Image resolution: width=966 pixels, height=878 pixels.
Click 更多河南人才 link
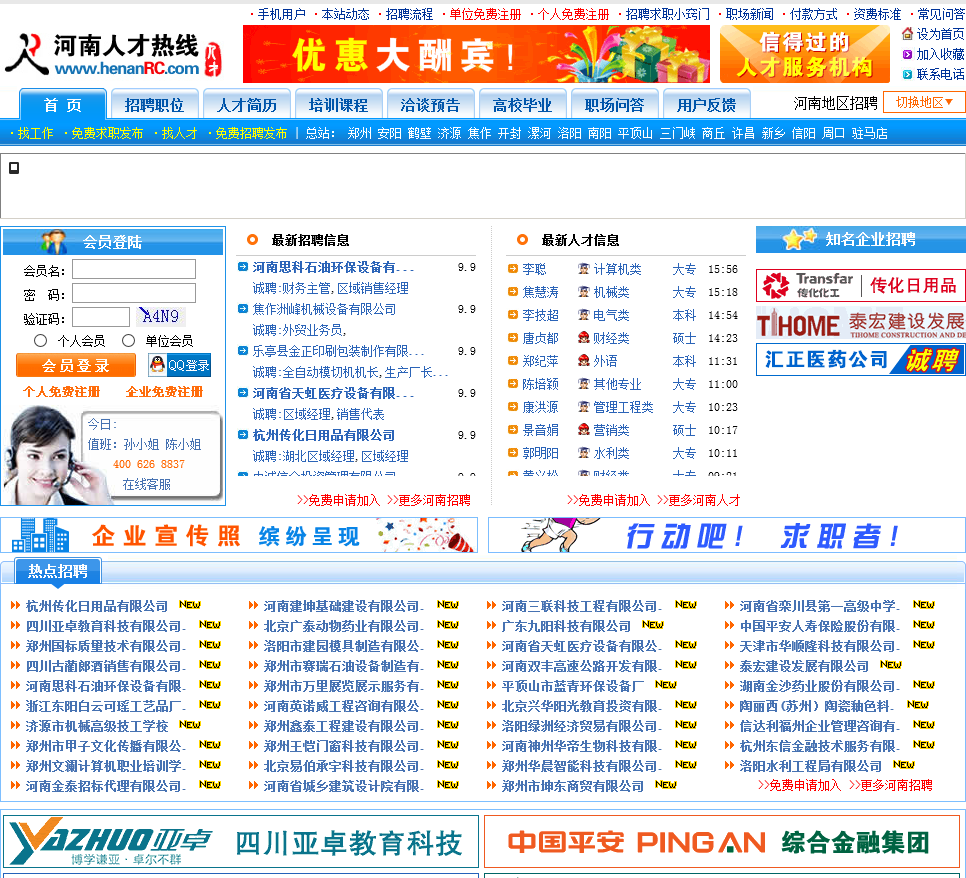[699, 500]
